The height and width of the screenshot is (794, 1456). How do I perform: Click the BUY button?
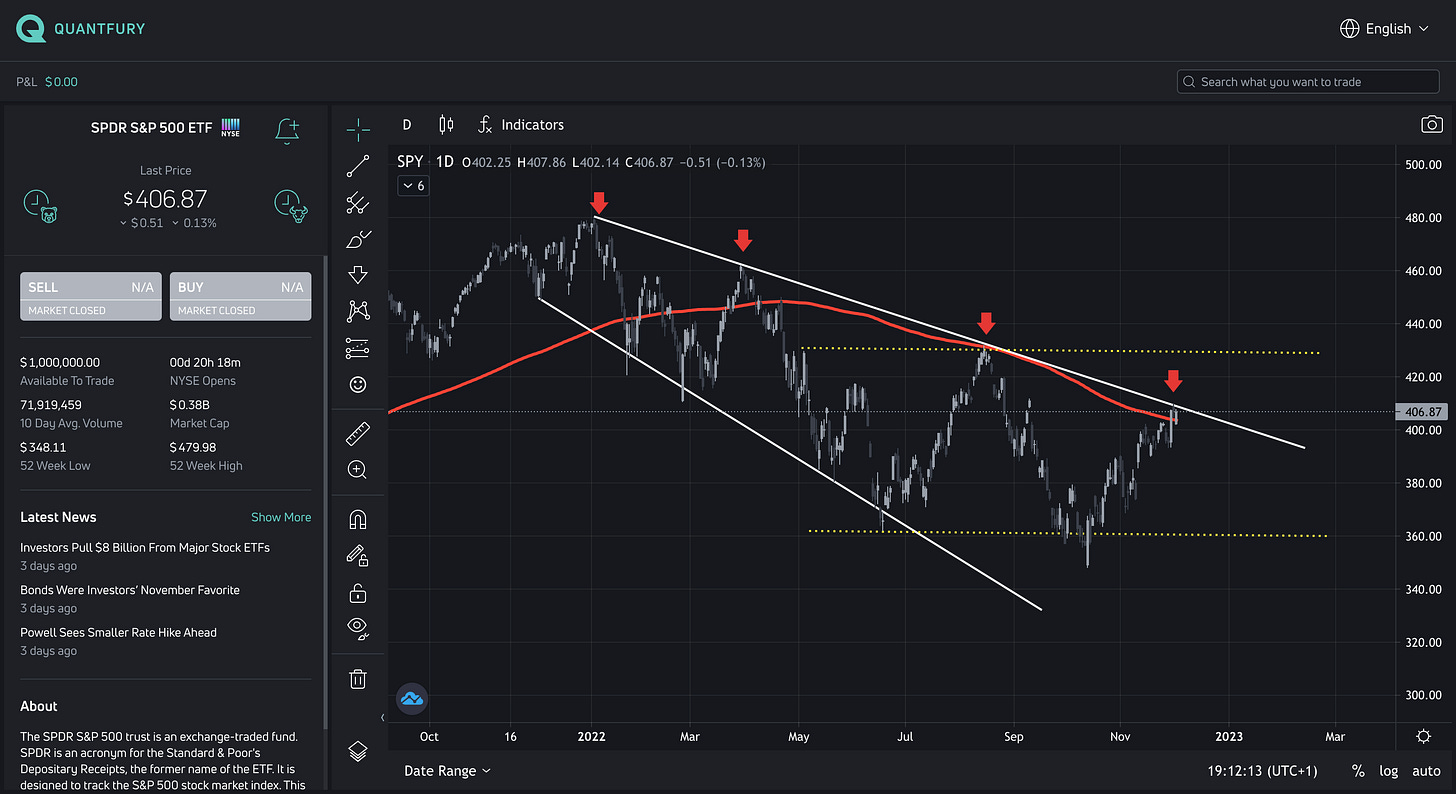pos(240,296)
